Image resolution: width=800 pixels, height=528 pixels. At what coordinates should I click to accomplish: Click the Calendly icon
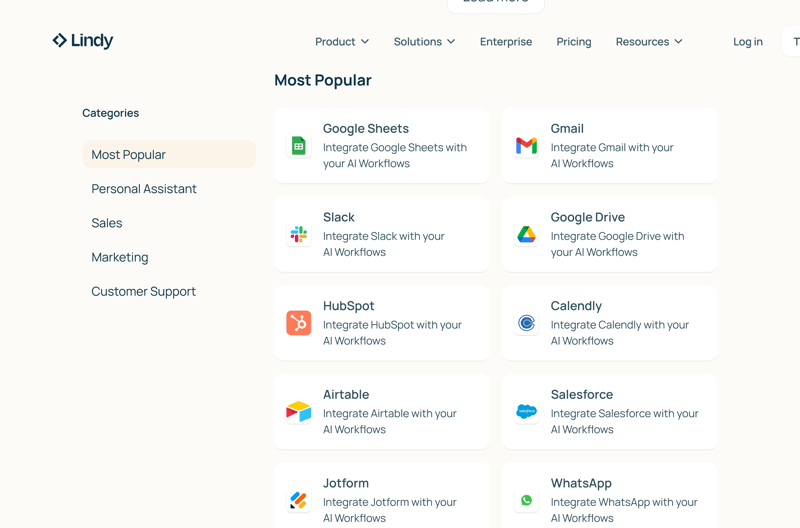(x=526, y=323)
